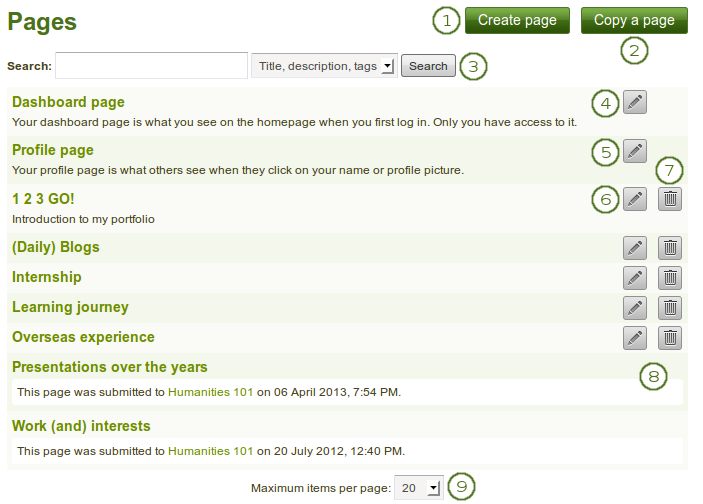Delete the (Daily) Blogs page
Viewport: 703px width, 504px height.
[670, 247]
